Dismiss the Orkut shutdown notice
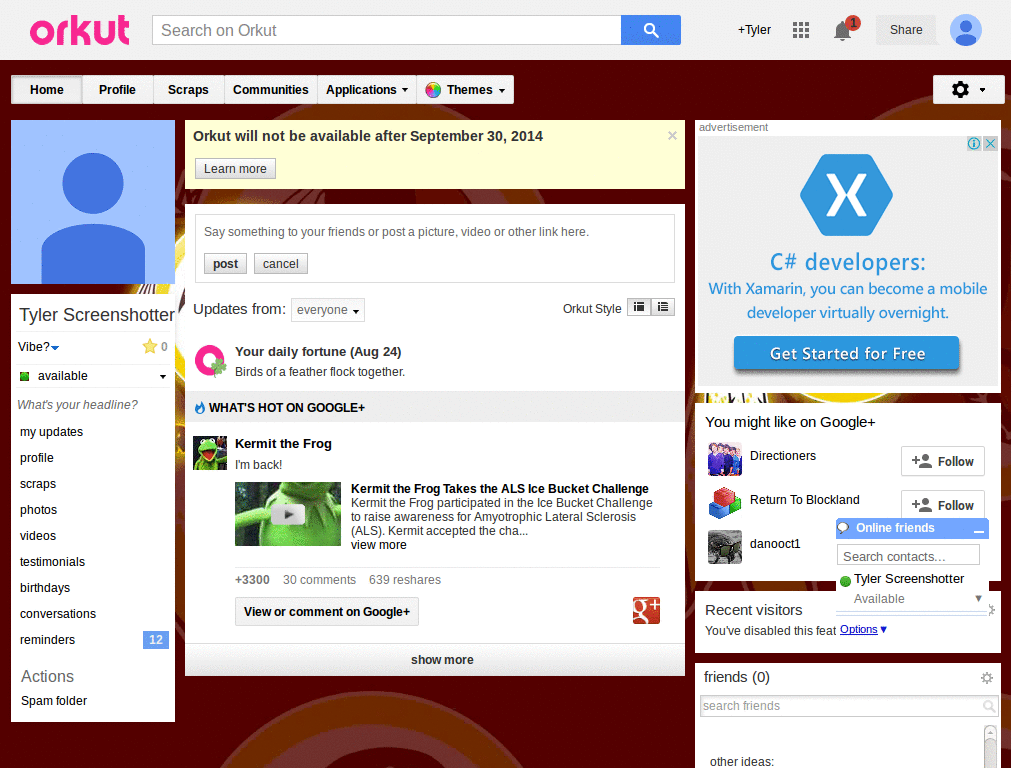 click(x=672, y=136)
